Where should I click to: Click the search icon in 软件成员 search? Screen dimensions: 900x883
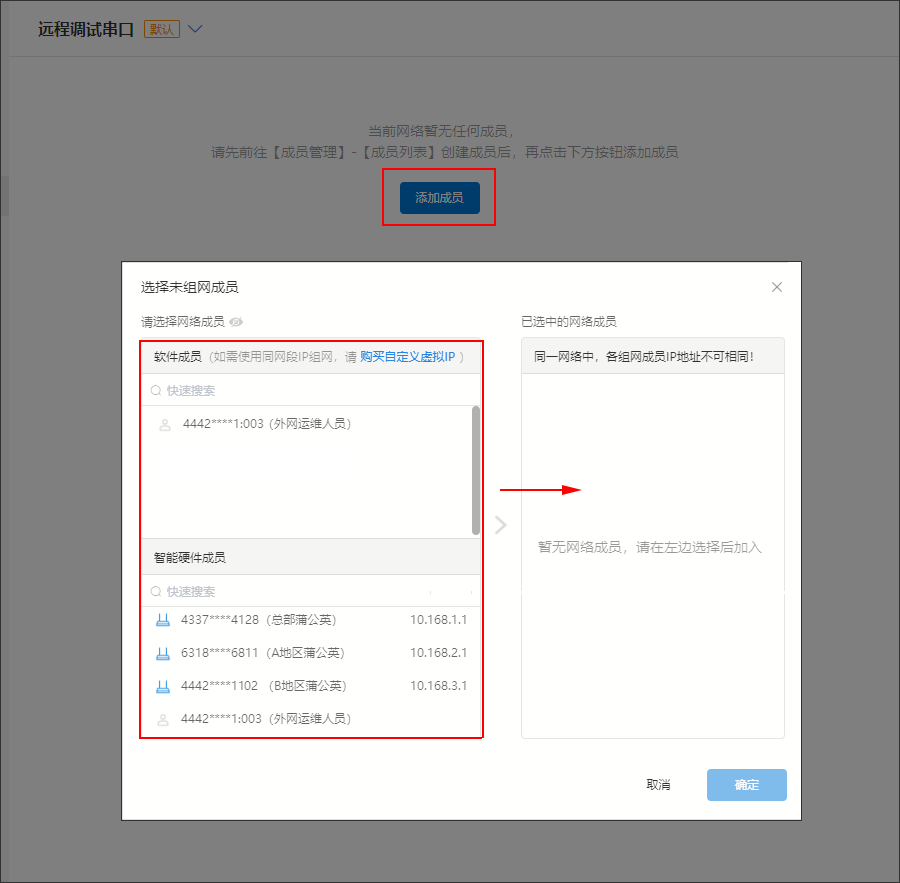click(x=156, y=390)
